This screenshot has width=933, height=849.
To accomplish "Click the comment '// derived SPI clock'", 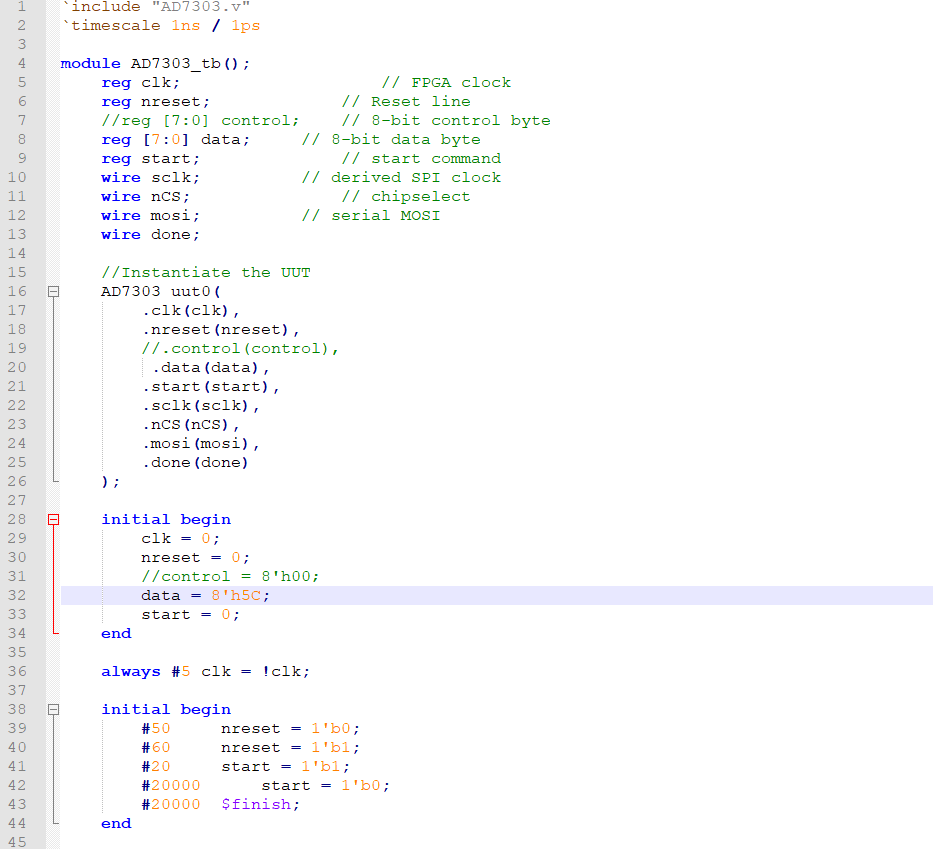I will tap(401, 178).
